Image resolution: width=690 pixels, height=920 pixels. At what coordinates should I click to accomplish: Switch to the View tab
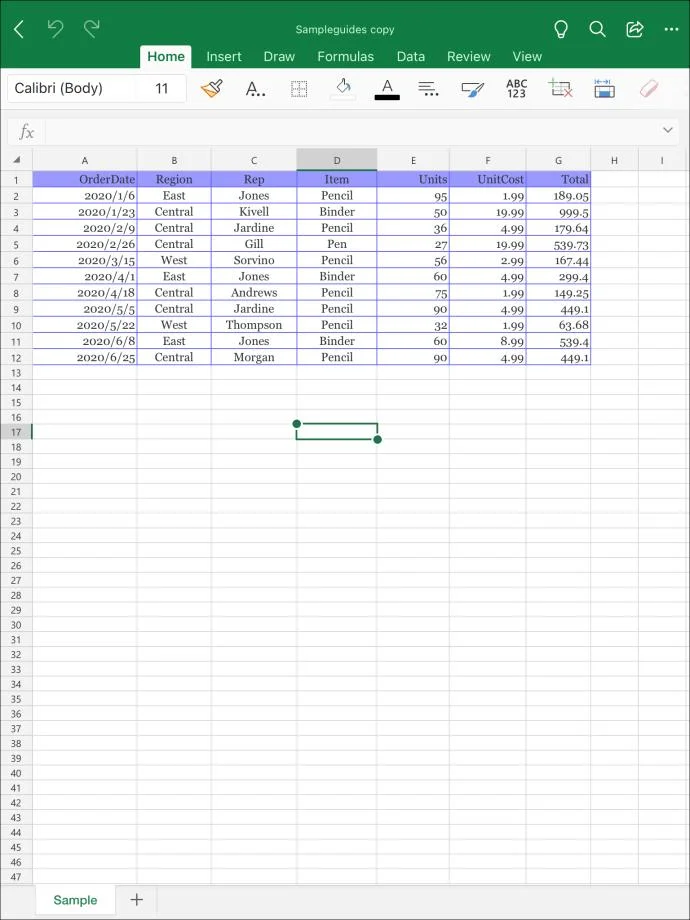coord(527,57)
